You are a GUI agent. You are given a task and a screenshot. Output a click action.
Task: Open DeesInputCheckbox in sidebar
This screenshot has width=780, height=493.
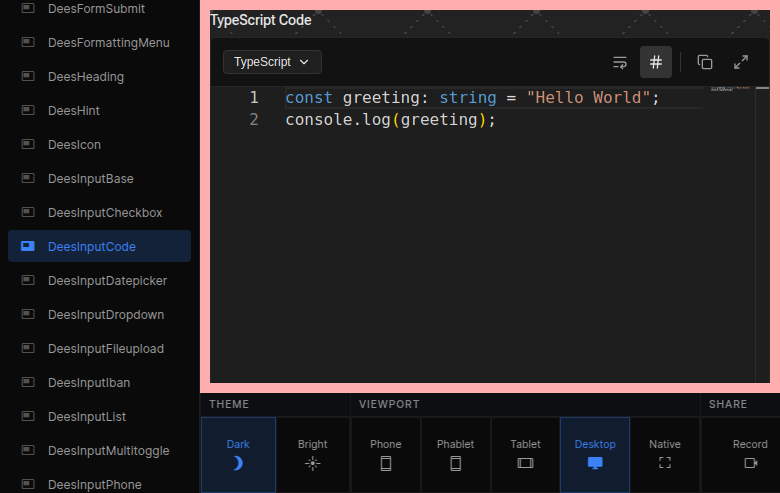(x=104, y=213)
